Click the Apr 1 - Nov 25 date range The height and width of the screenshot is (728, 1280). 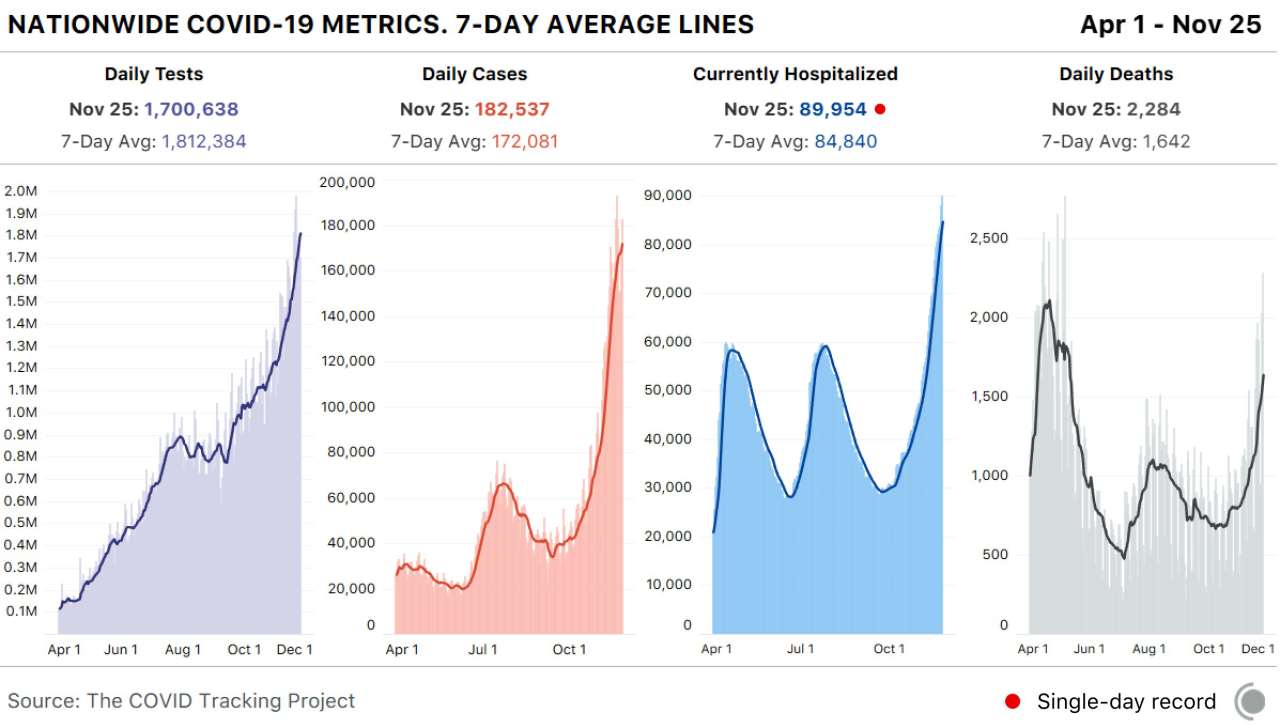[1171, 25]
